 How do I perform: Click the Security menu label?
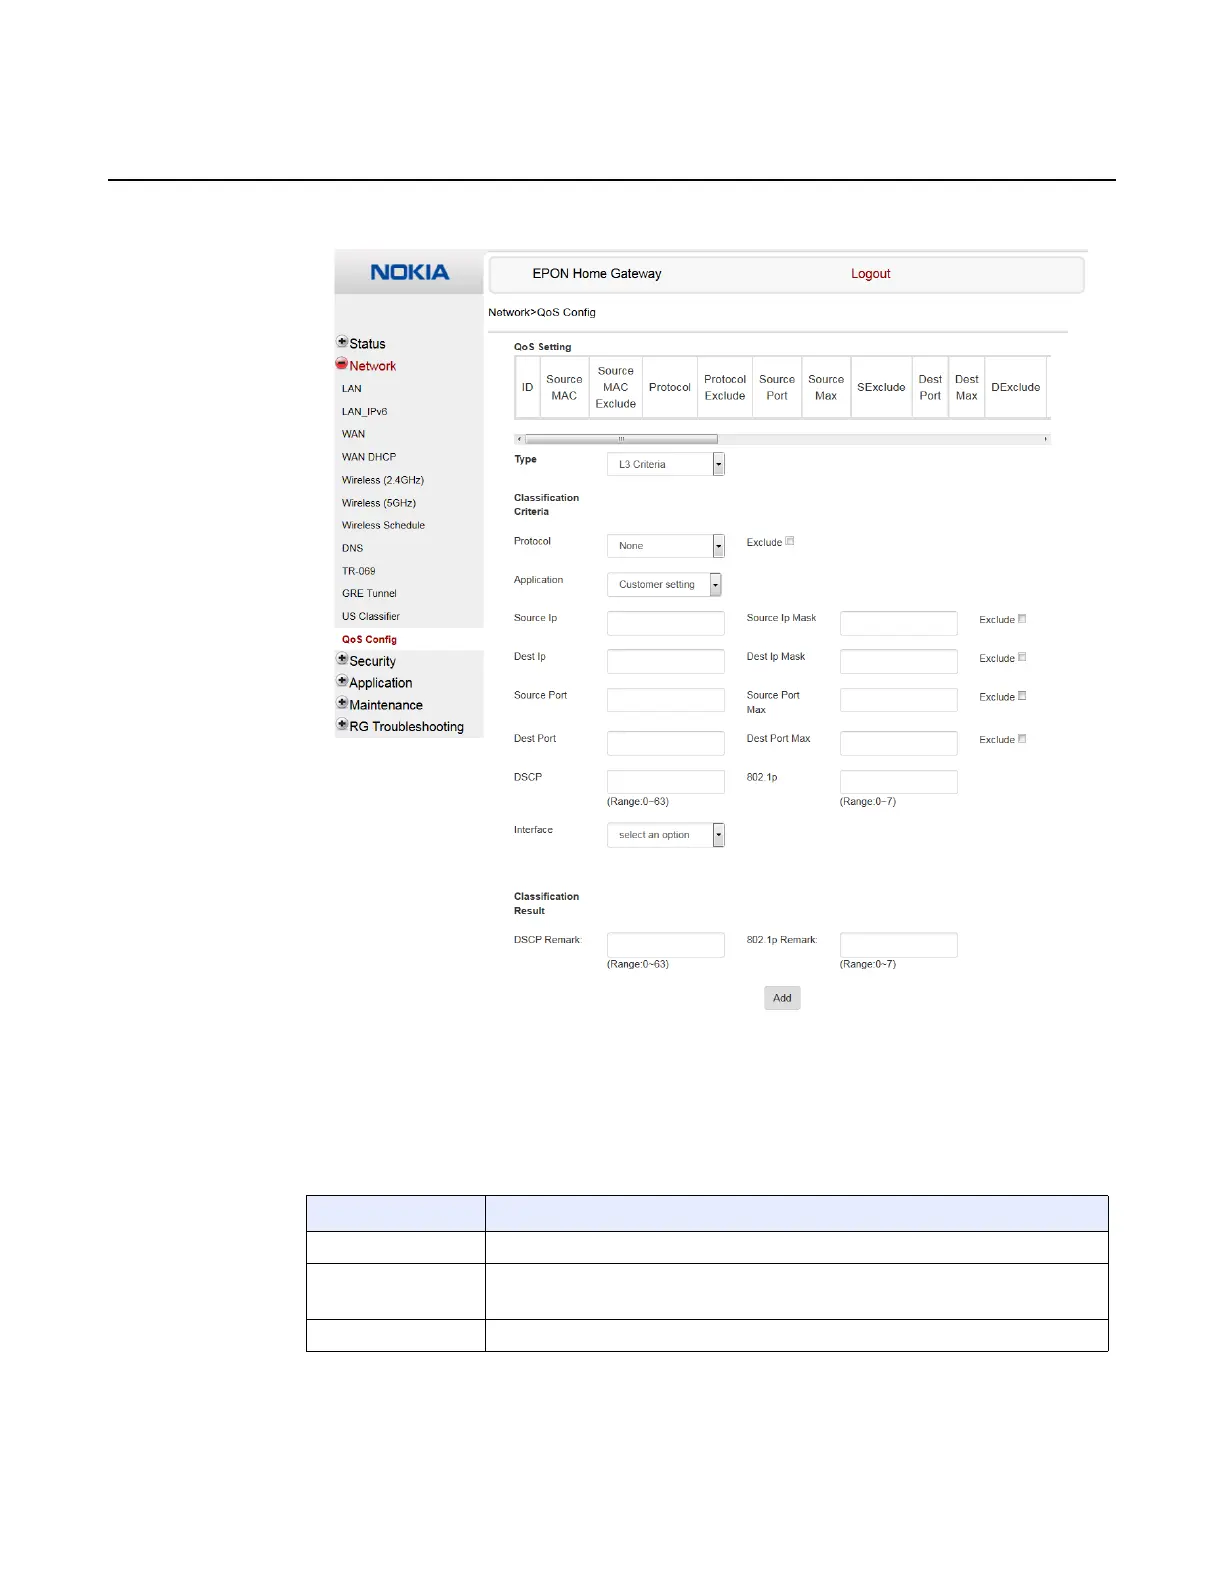[373, 661]
